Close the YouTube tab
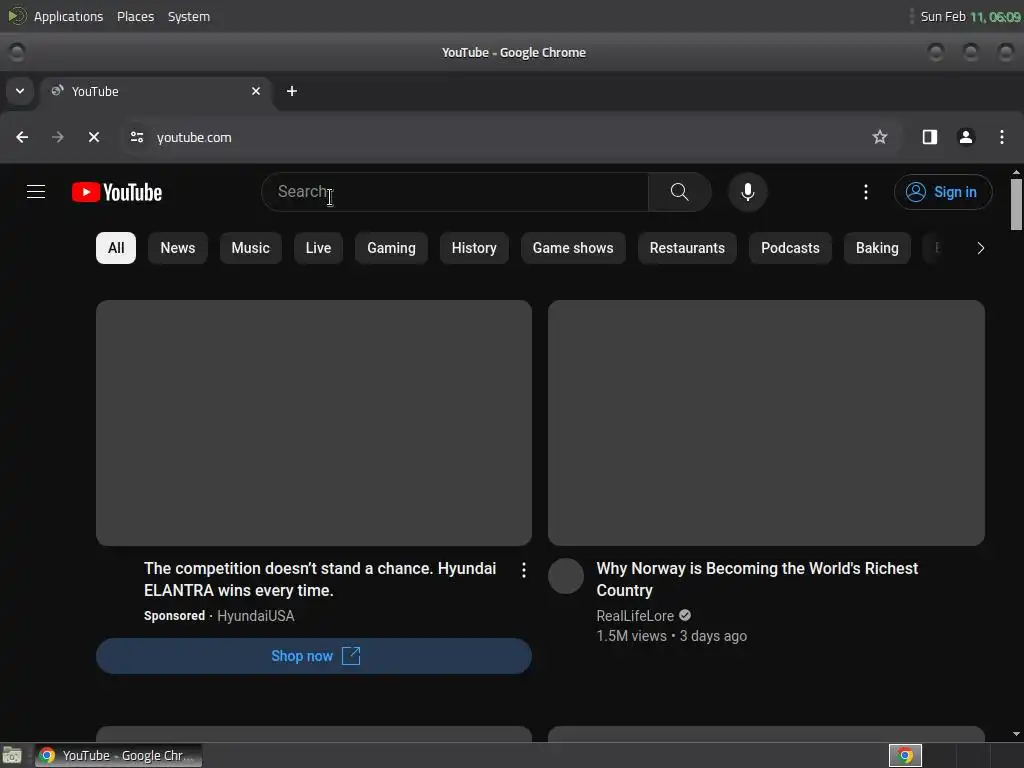This screenshot has height=768, width=1024. pos(256,91)
